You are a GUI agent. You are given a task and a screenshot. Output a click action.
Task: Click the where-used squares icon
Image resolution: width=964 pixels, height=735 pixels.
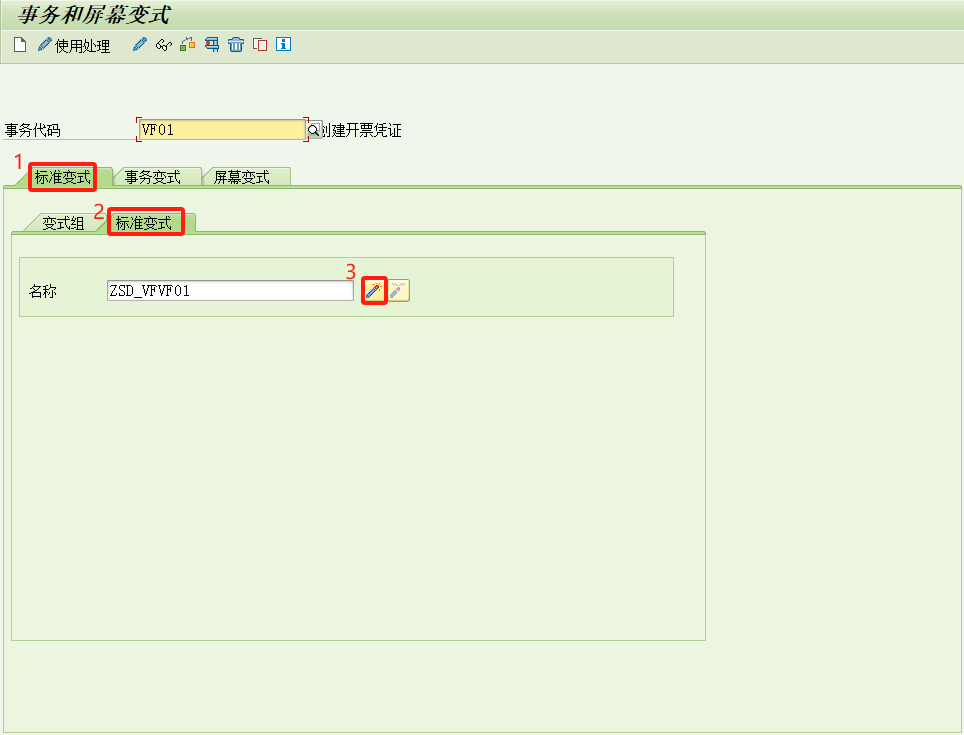188,44
